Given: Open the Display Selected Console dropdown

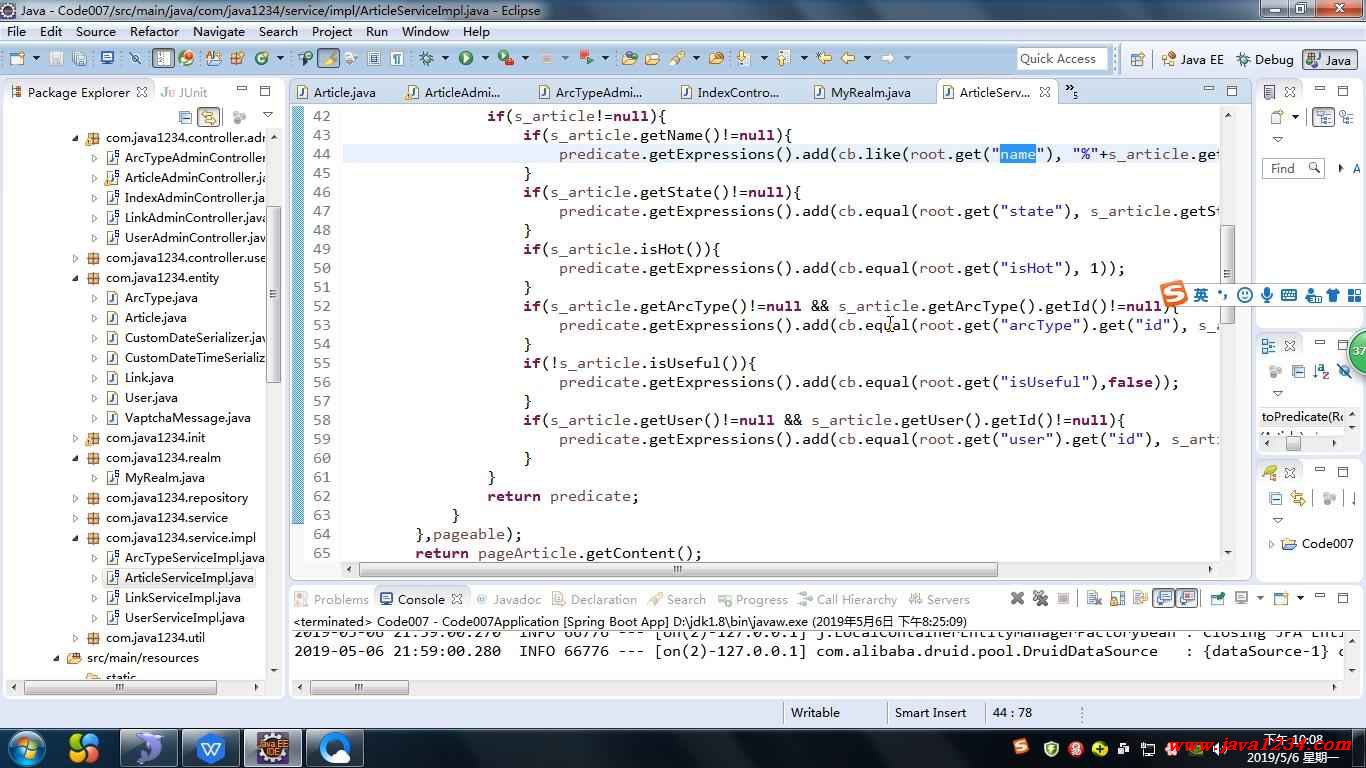Looking at the screenshot, I should pyautogui.click(x=1260, y=598).
